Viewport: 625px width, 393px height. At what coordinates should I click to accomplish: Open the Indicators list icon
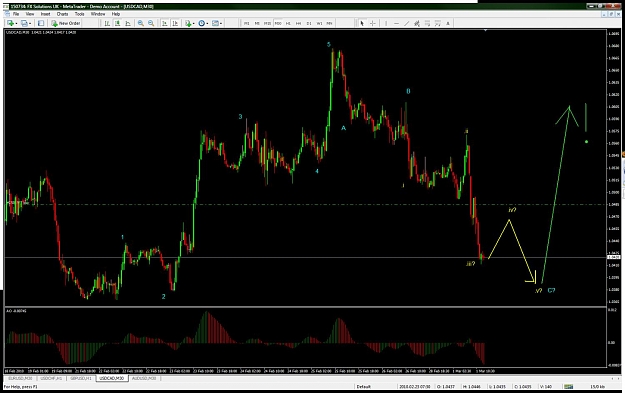(188, 24)
